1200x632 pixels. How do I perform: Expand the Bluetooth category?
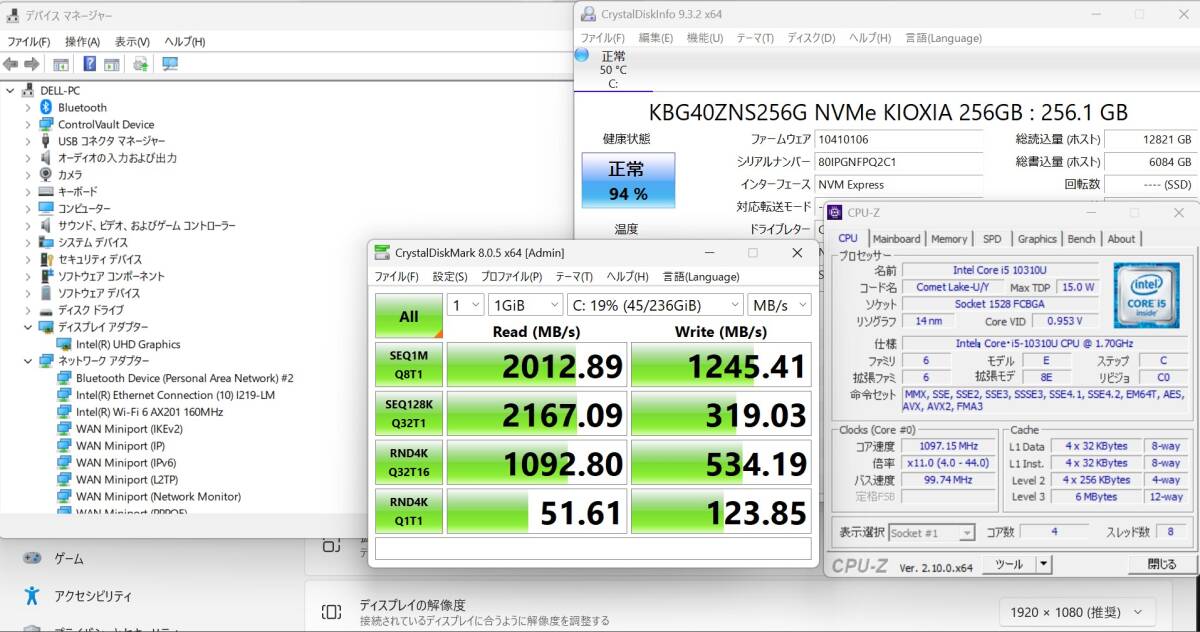28,107
